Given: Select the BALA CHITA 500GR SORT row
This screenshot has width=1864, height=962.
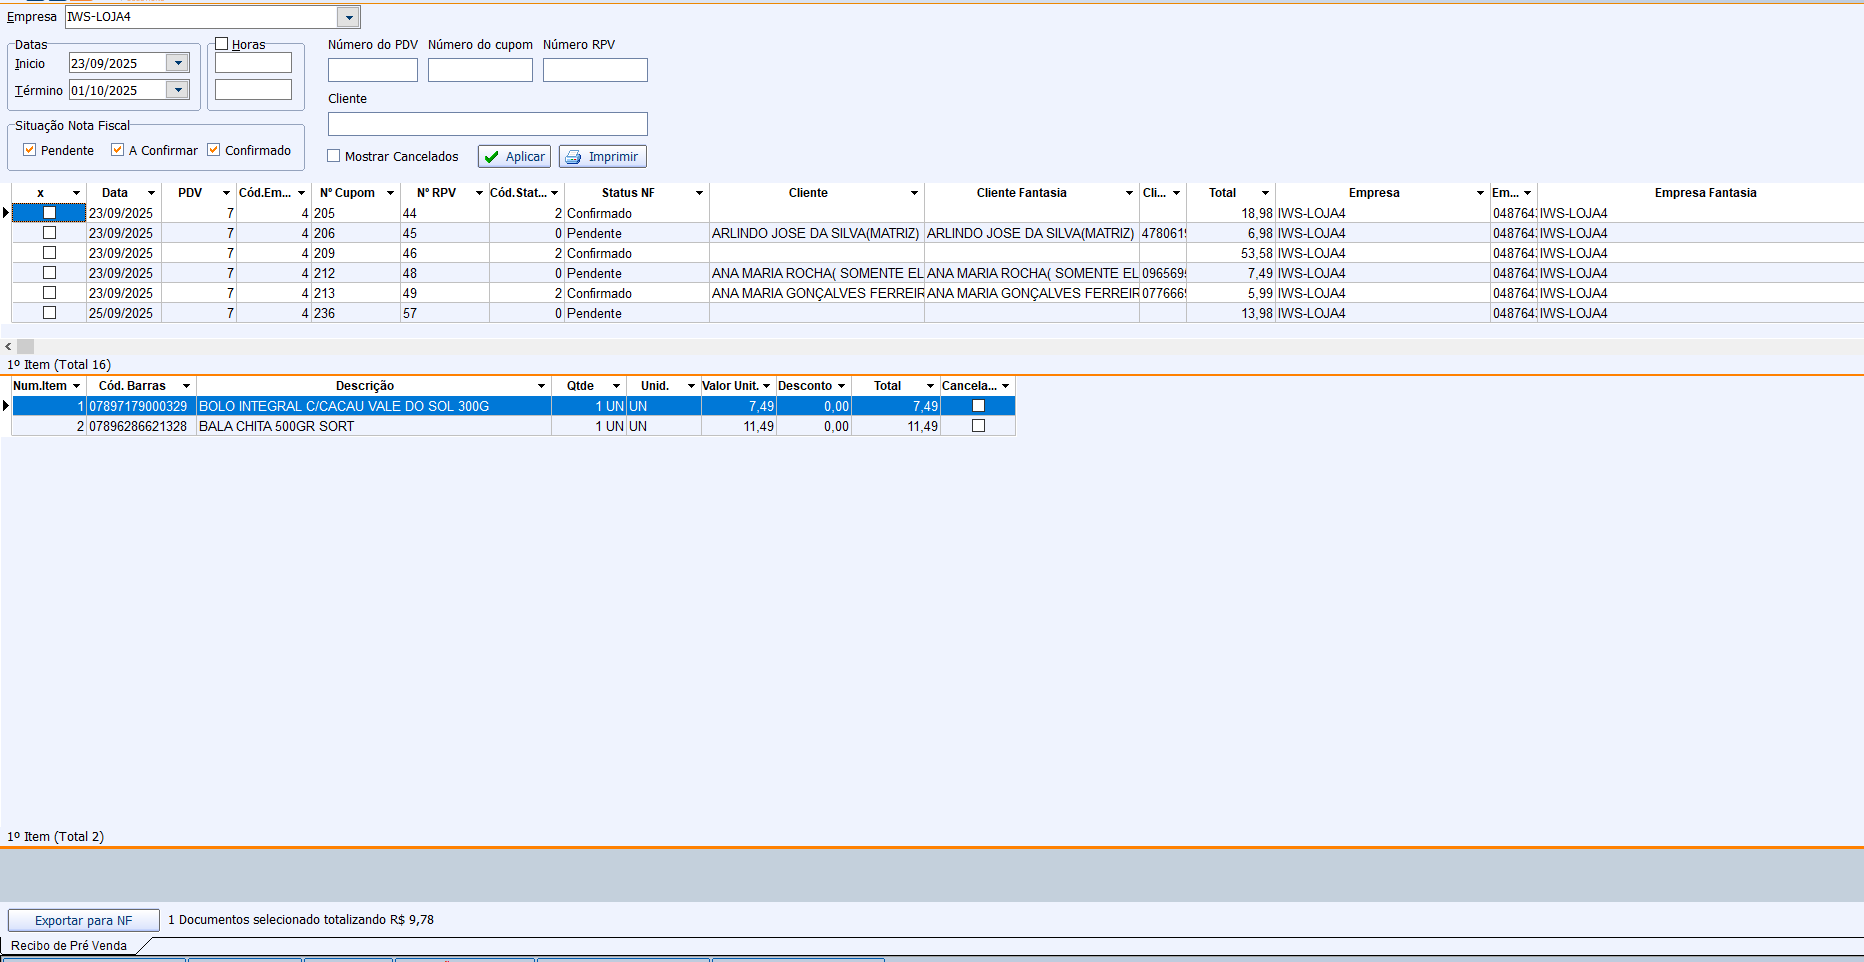Looking at the screenshot, I should [x=276, y=426].
